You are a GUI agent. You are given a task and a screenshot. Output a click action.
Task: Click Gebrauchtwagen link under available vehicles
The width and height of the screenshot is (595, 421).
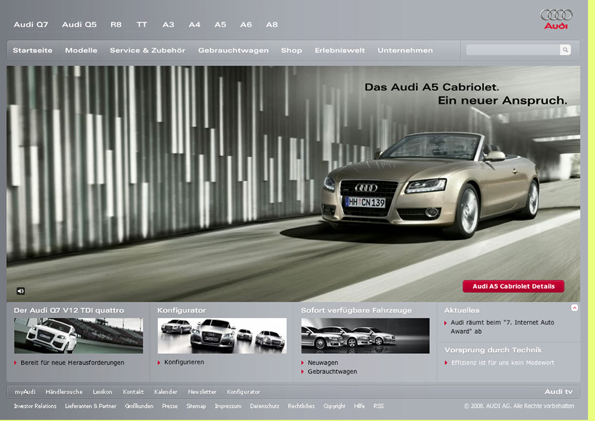[332, 372]
